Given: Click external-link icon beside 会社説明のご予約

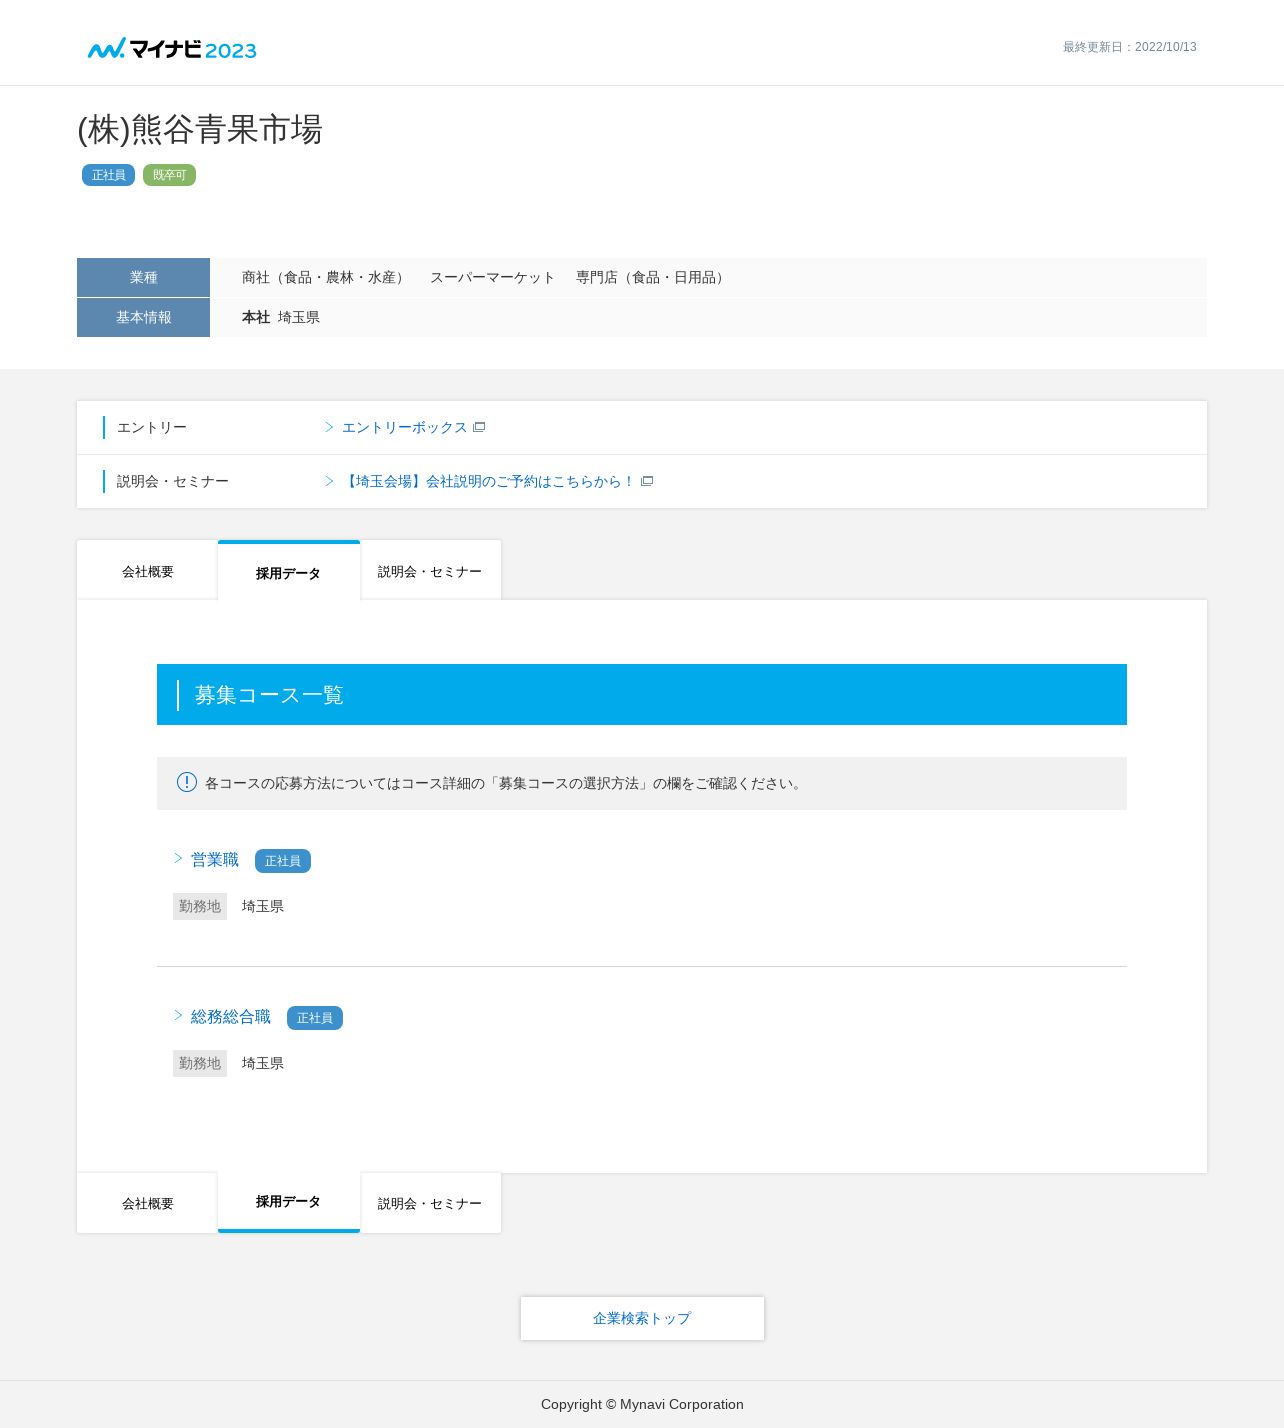Looking at the screenshot, I should click(x=647, y=481).
